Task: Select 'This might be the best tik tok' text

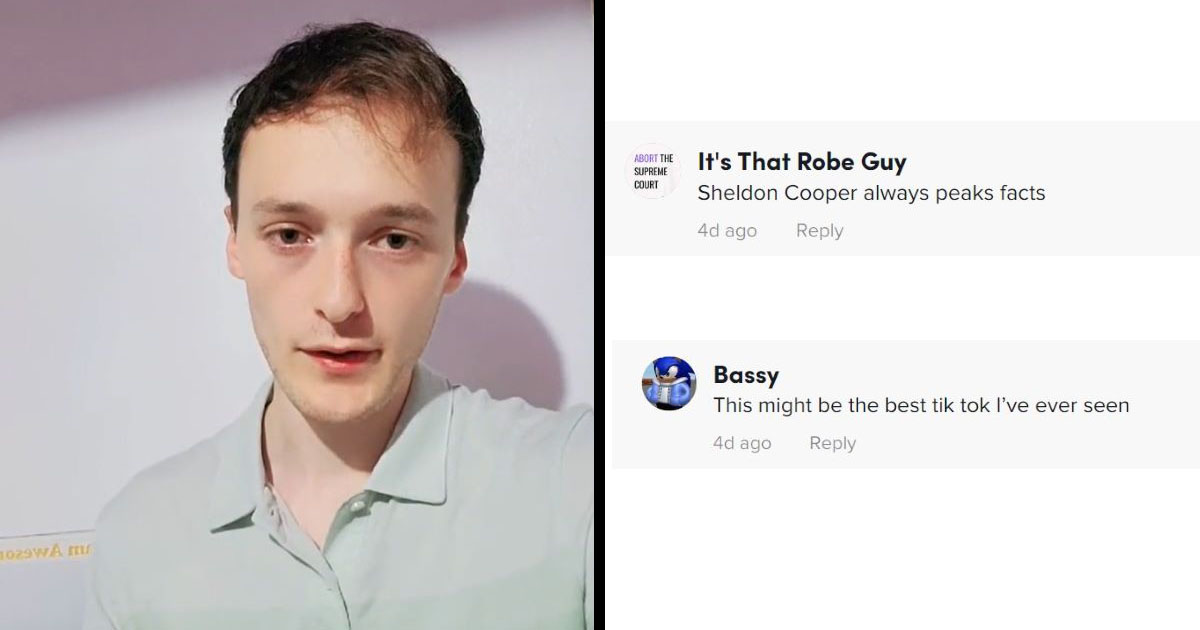Action: pos(856,405)
